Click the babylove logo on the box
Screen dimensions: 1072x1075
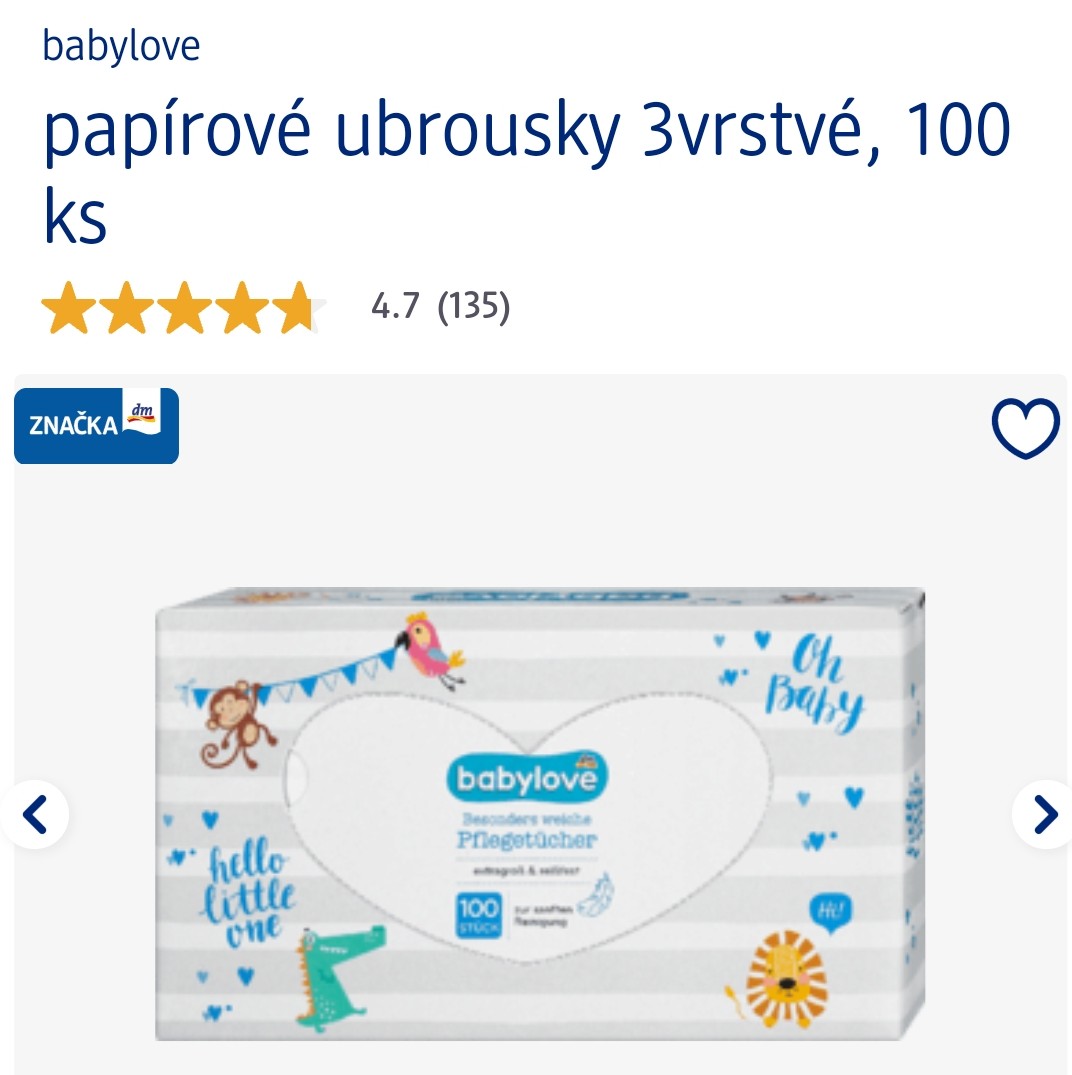(526, 778)
